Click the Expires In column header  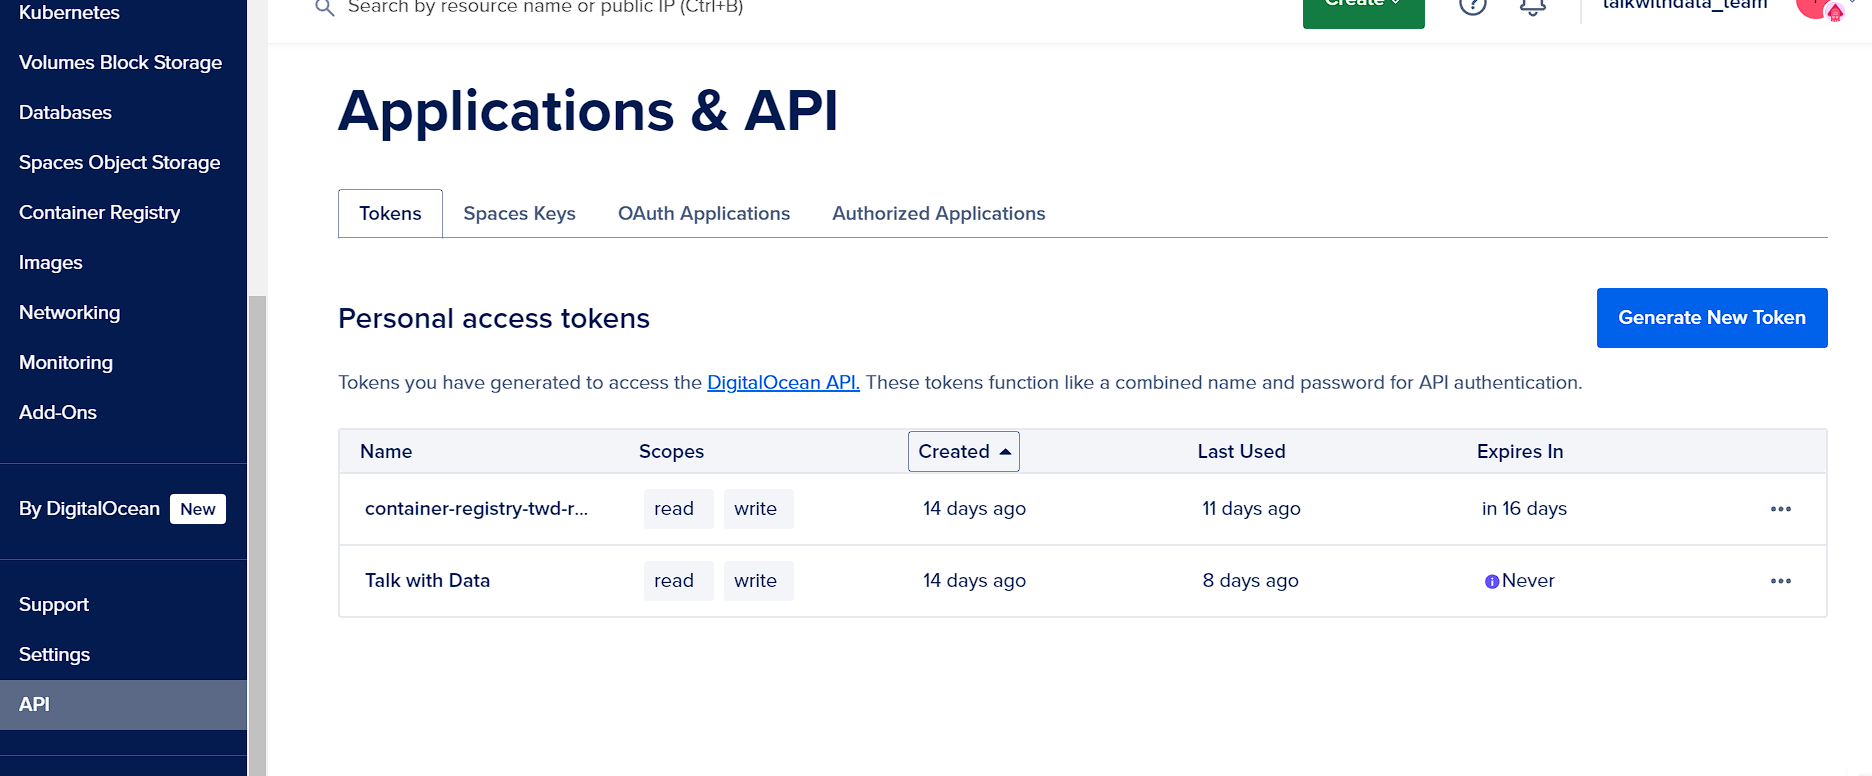click(x=1520, y=451)
